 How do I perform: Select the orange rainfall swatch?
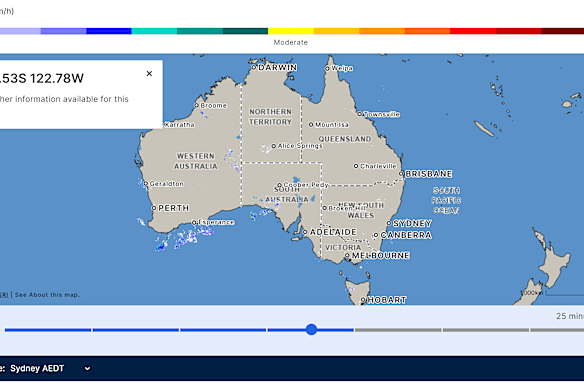[x=382, y=31]
